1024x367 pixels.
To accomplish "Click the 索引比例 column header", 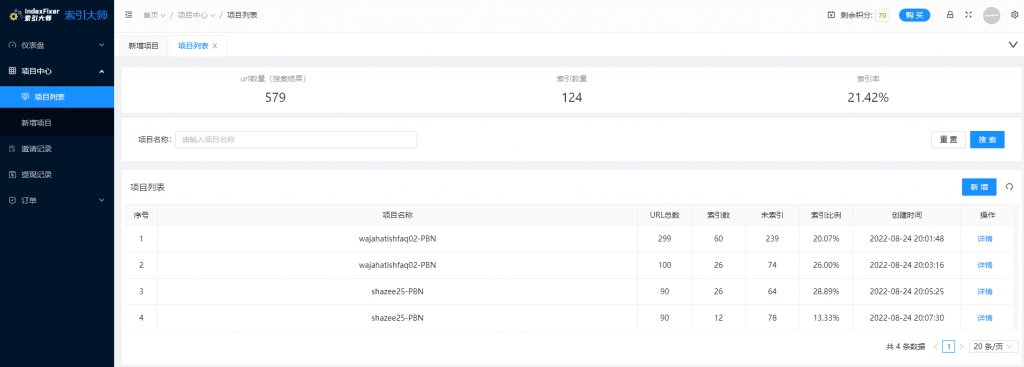I will tap(826, 215).
